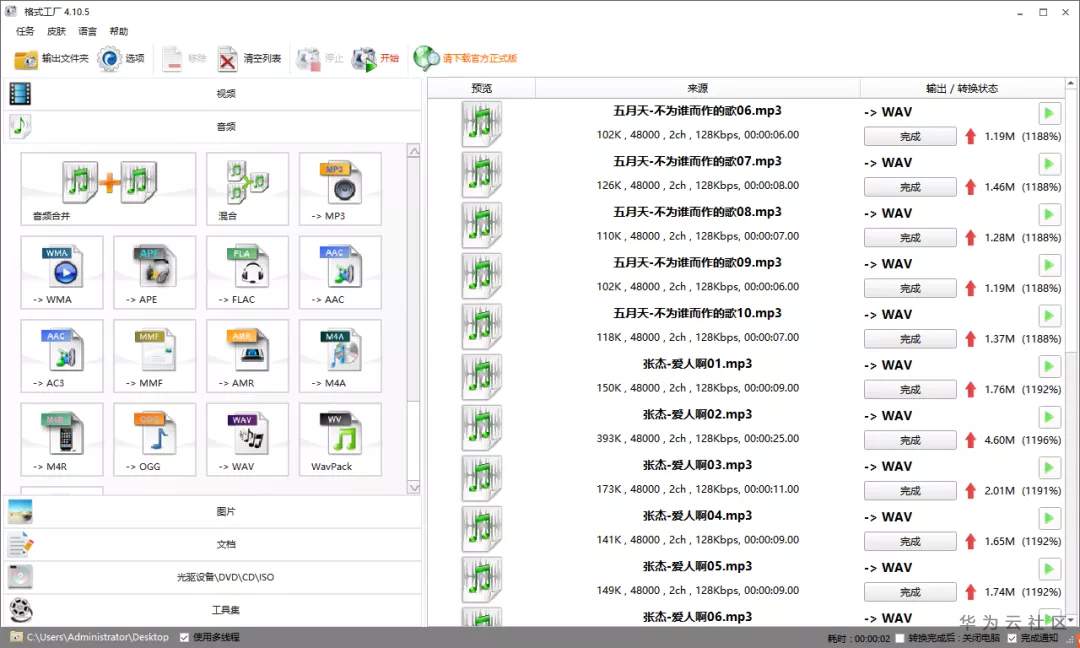Choose the -> WAV converter icon
Viewport: 1080px width, 648px height.
pyautogui.click(x=247, y=439)
